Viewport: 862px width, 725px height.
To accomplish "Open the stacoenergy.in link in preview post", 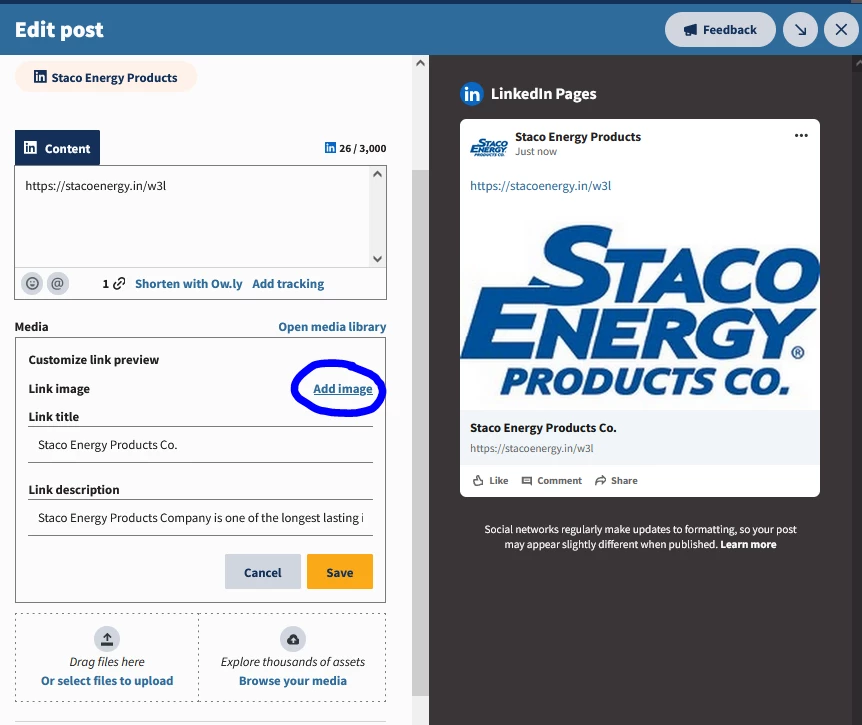I will 540,186.
